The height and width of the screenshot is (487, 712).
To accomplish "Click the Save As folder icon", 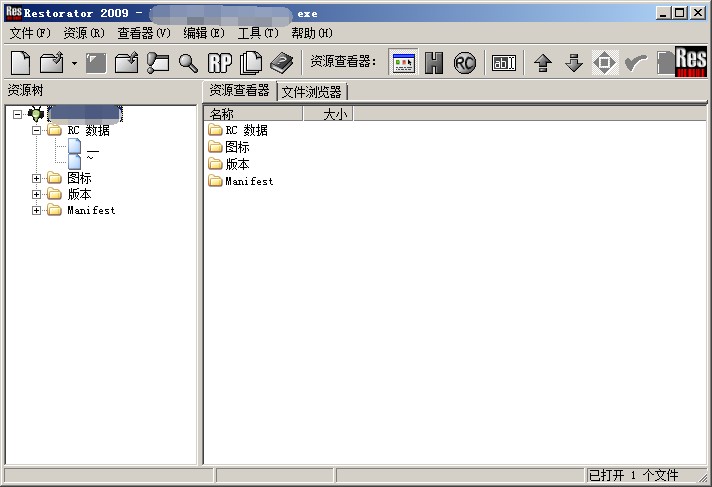I will tap(126, 63).
